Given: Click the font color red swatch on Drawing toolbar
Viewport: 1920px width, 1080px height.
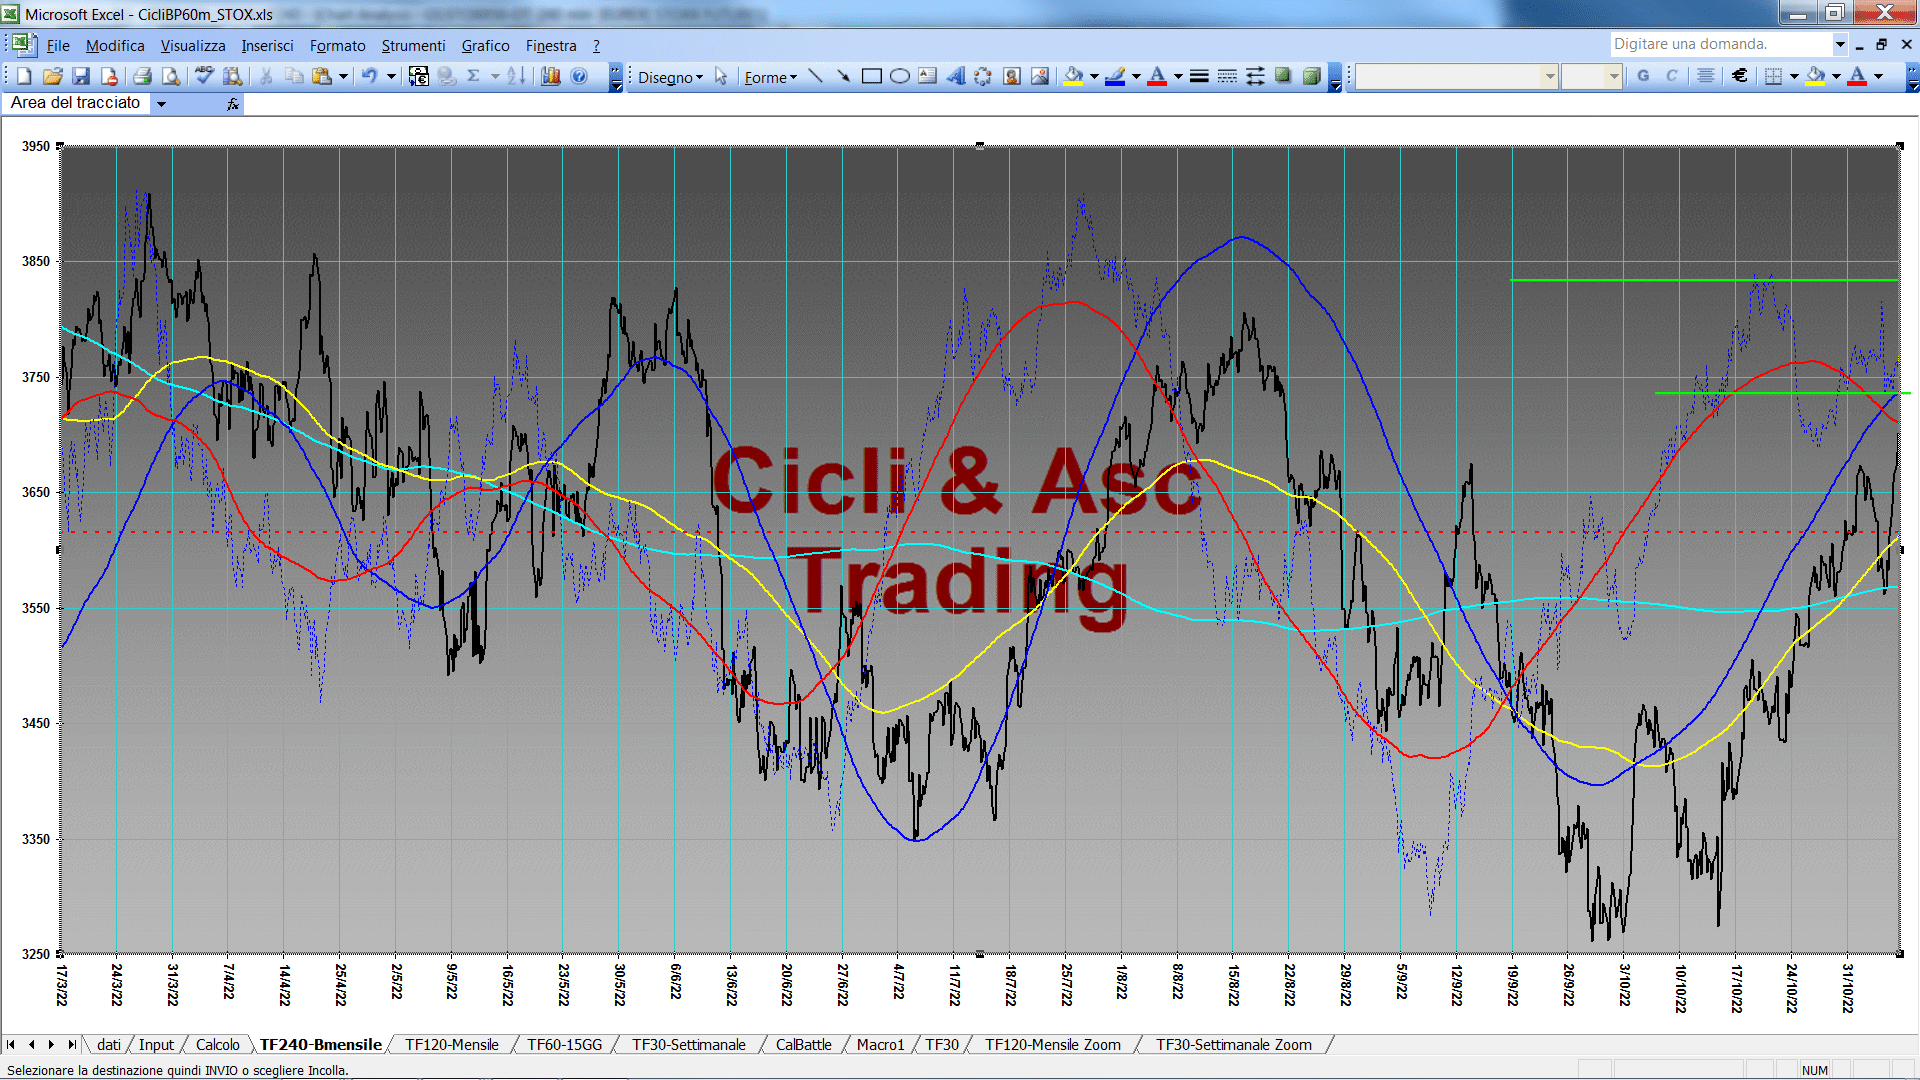Looking at the screenshot, I should (1157, 76).
